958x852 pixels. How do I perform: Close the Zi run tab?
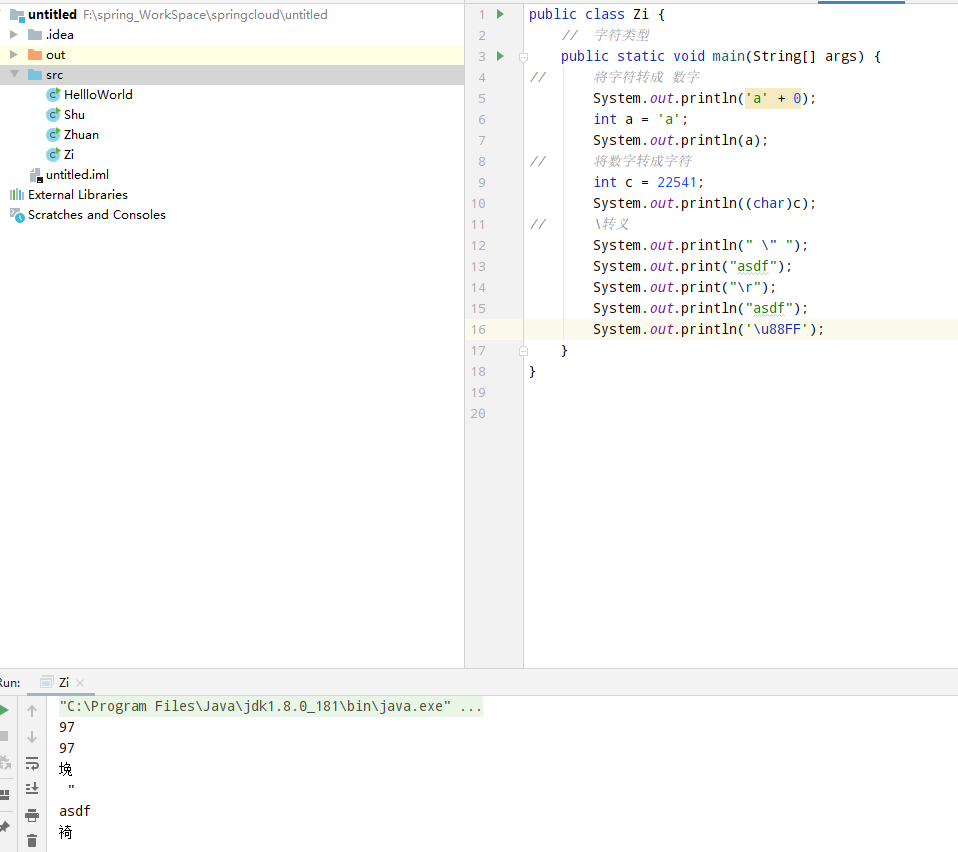80,683
